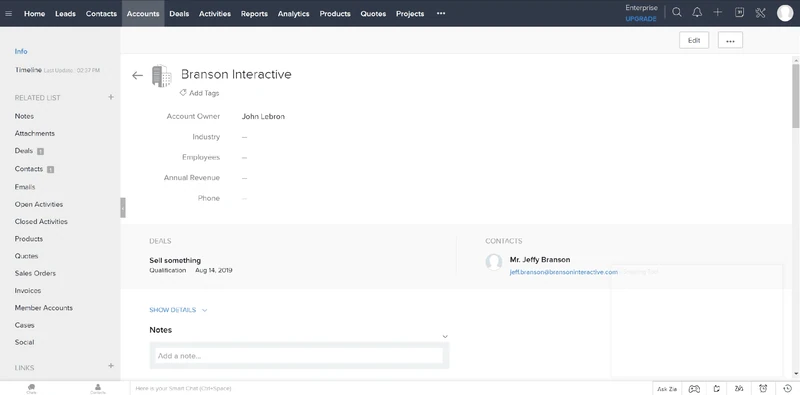Add a related list with plus icon
800x395 pixels.
(x=111, y=97)
